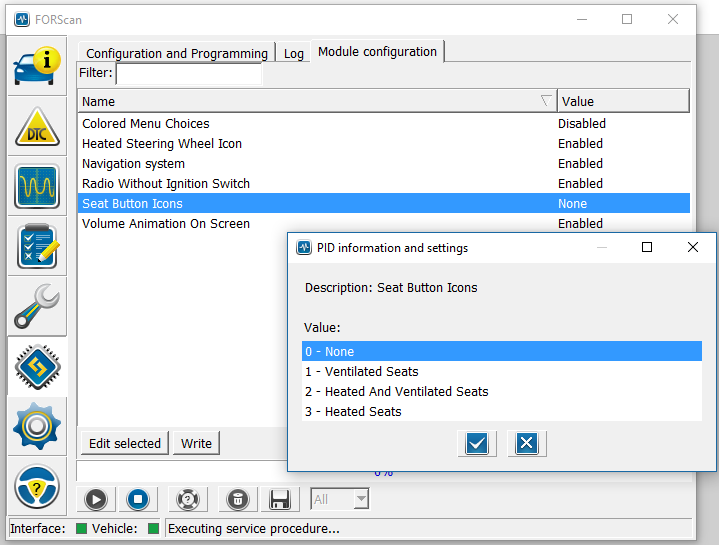
Task: Switch to Configuration and Programming tab
Action: 177,53
